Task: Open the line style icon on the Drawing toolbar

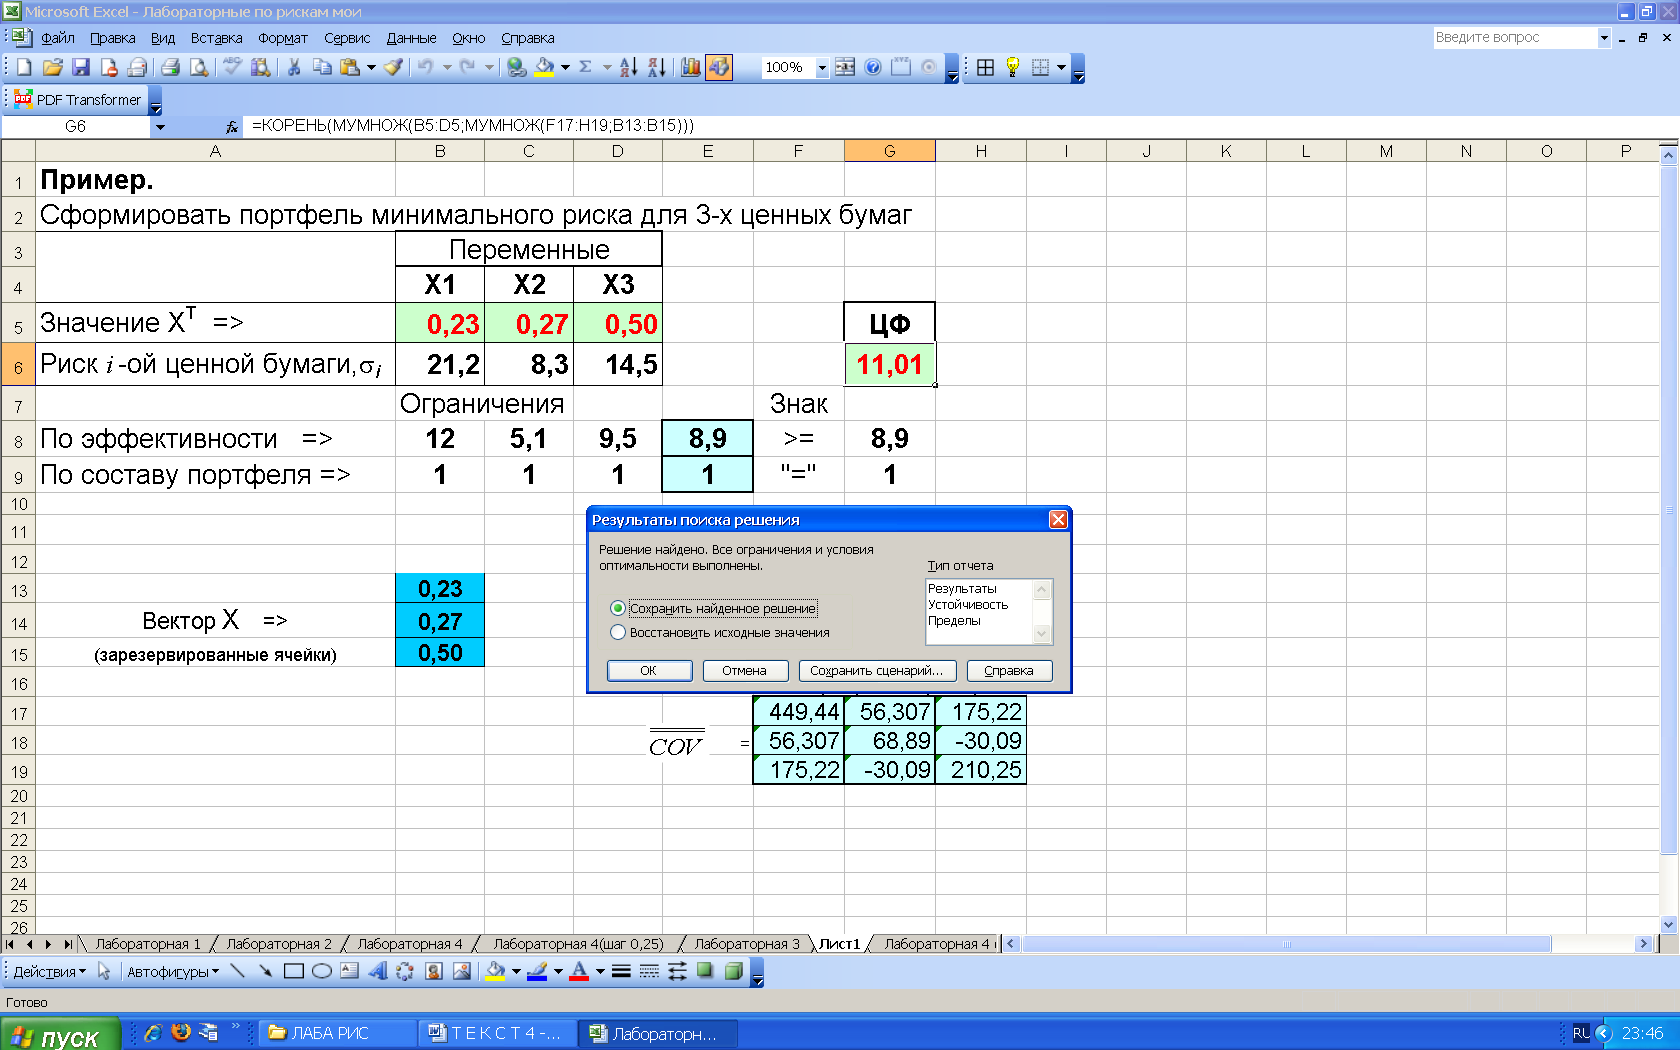Action: tap(621, 971)
